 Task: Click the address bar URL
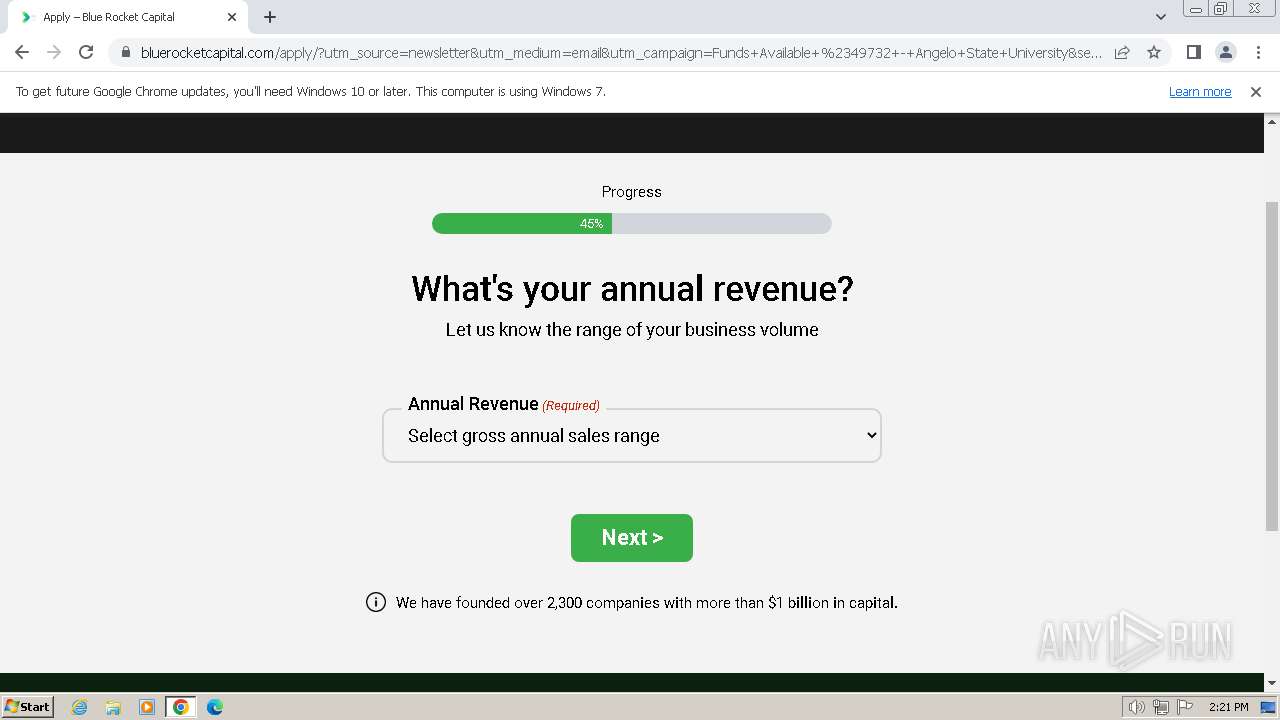(620, 52)
